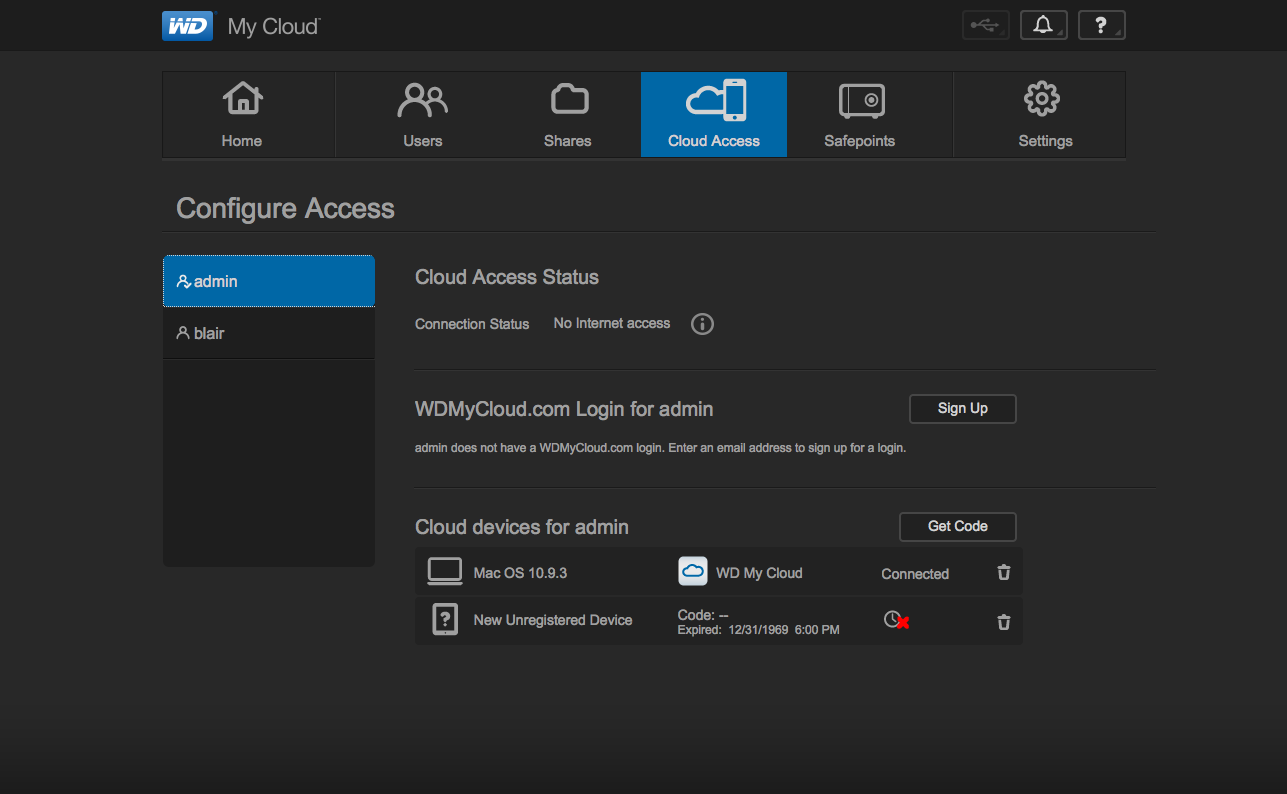1287x794 pixels.
Task: Click the expired code clock icon
Action: (x=895, y=621)
